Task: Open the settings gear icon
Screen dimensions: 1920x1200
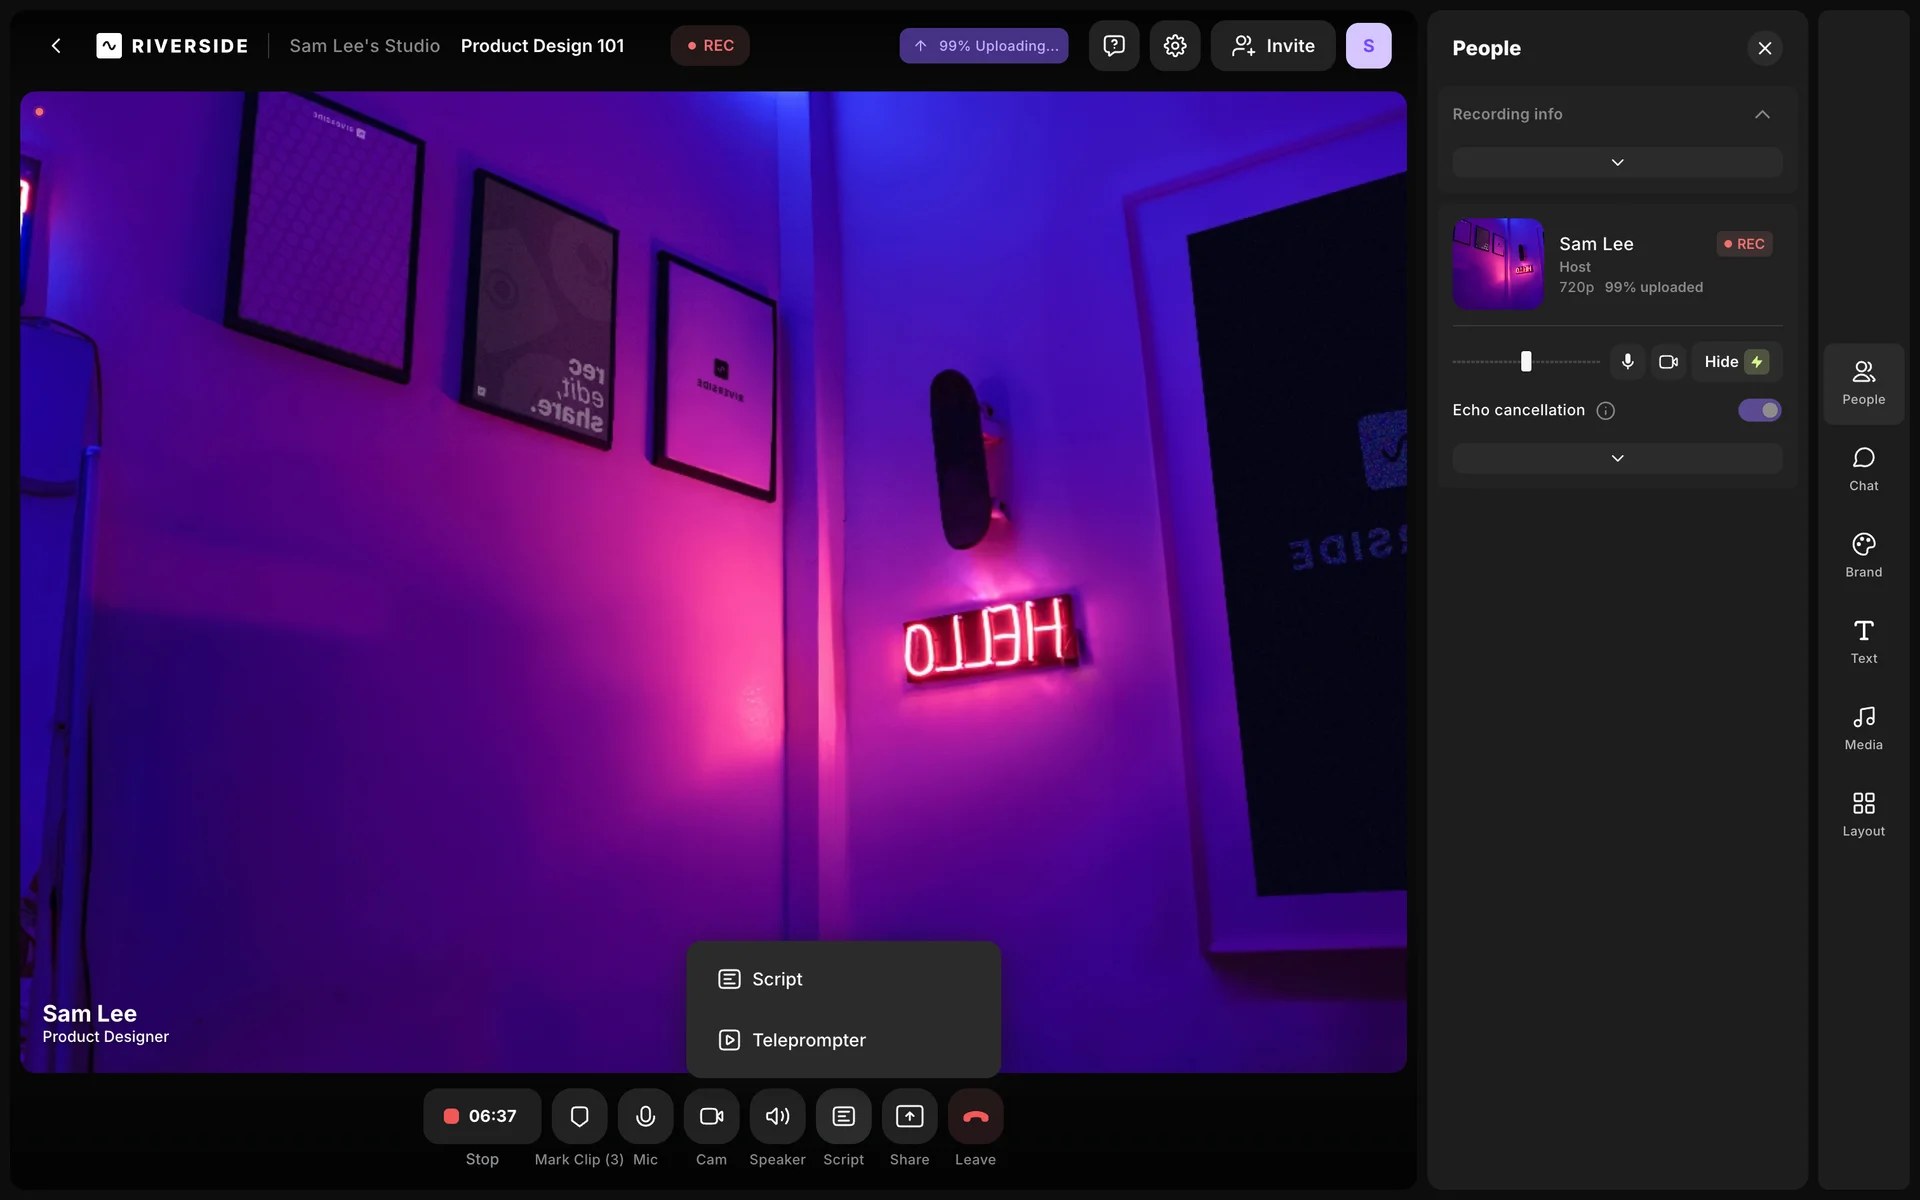Action: 1175,46
